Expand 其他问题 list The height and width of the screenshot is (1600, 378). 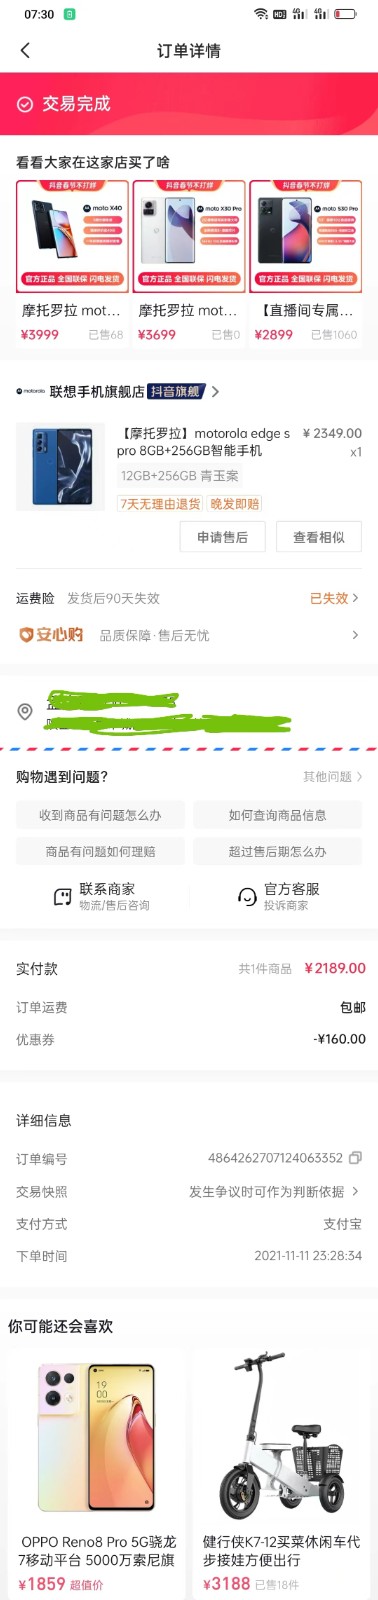(333, 776)
